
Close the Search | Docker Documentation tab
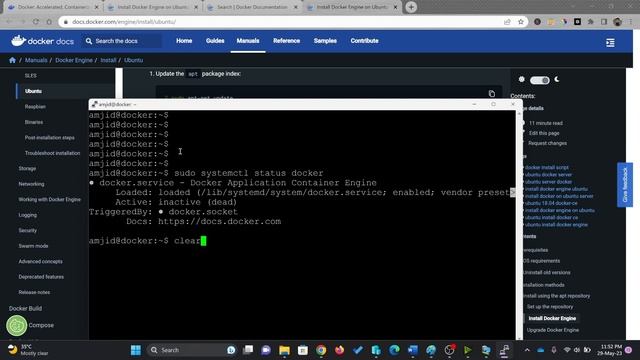tap(296, 7)
